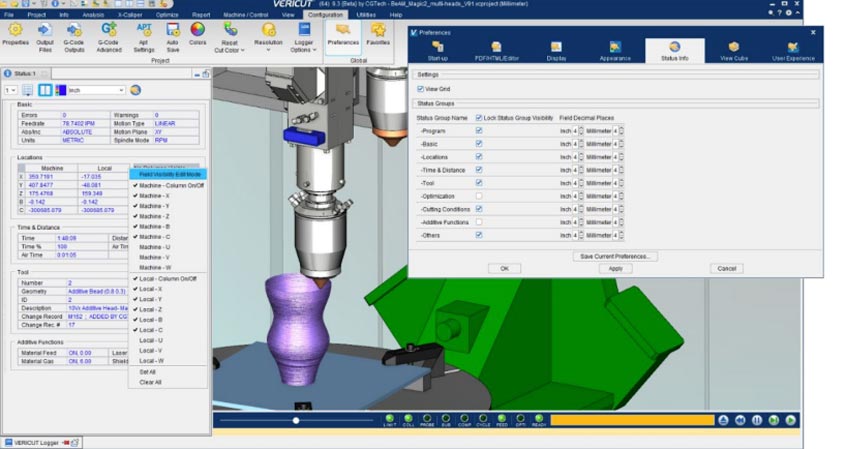Switch to the View Cube preferences tab
Viewport: 846px width, 449px height.
733,51
